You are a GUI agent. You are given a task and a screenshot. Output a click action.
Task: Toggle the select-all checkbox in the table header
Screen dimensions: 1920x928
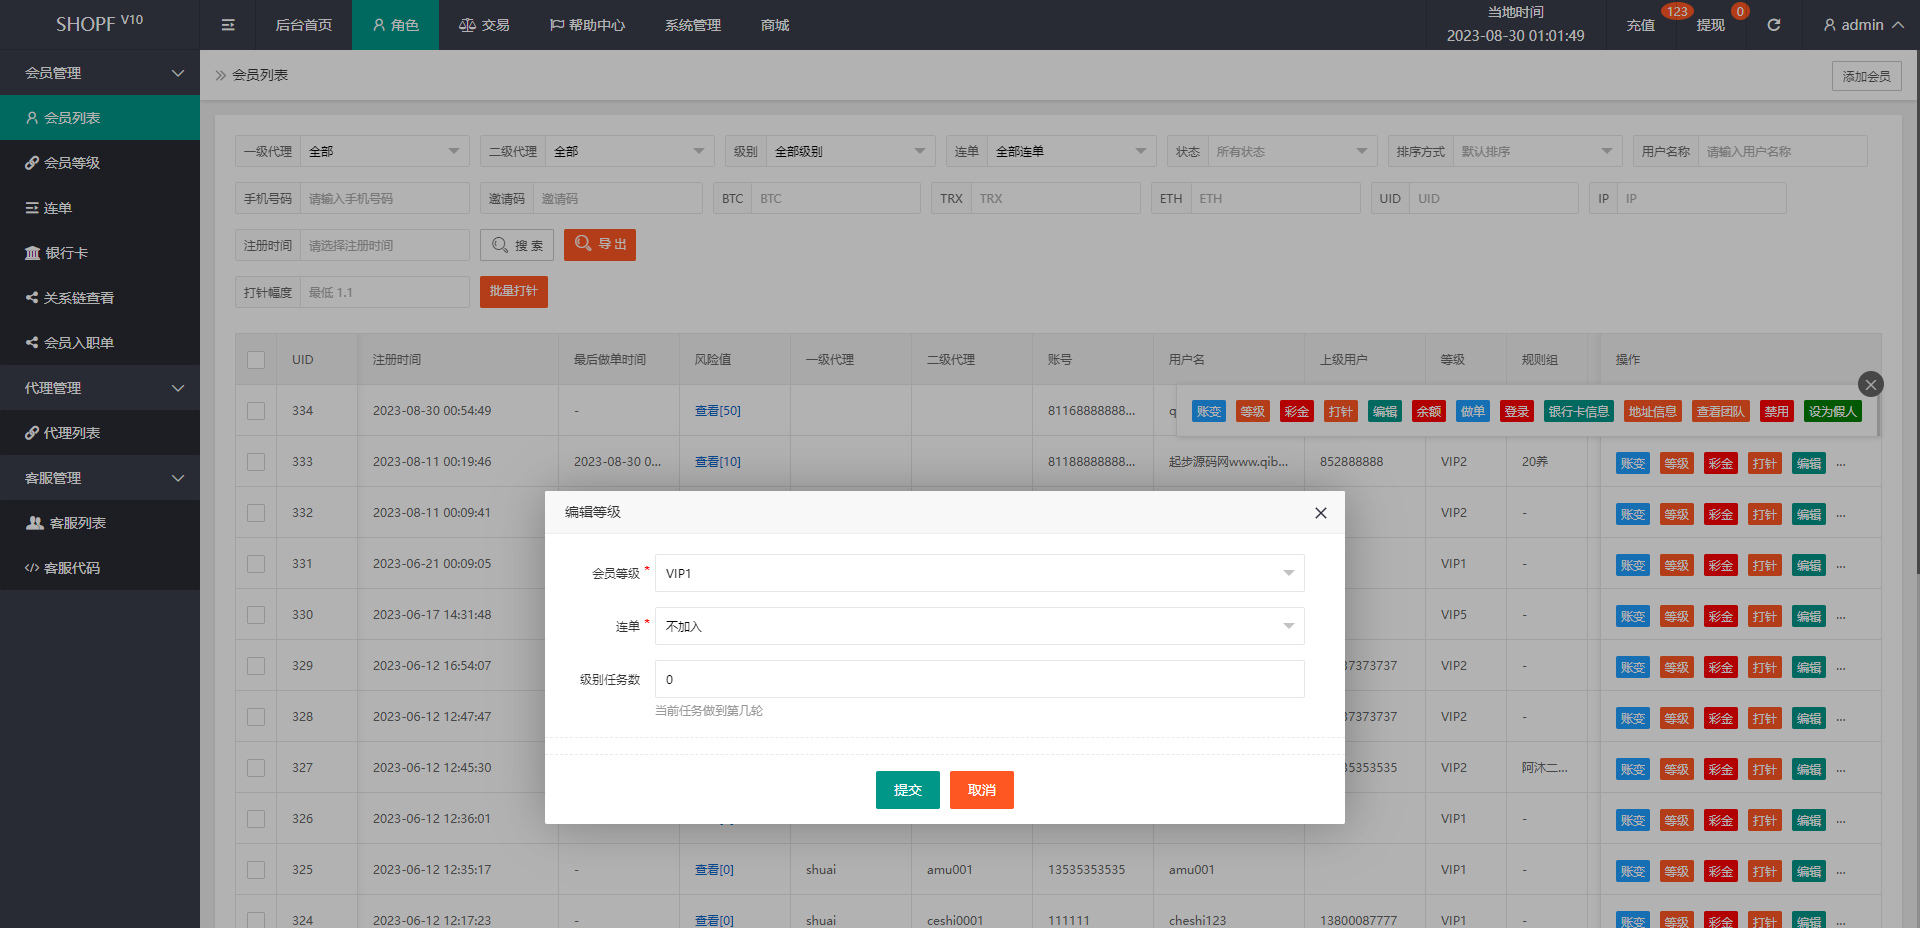256,360
